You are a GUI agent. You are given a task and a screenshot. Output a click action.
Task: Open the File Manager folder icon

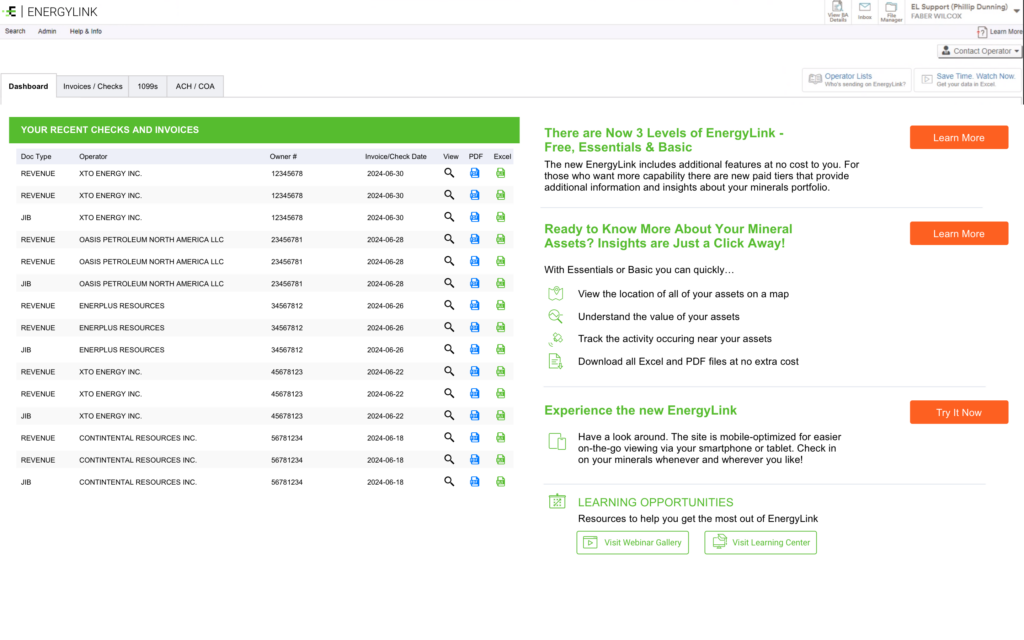[x=891, y=12]
